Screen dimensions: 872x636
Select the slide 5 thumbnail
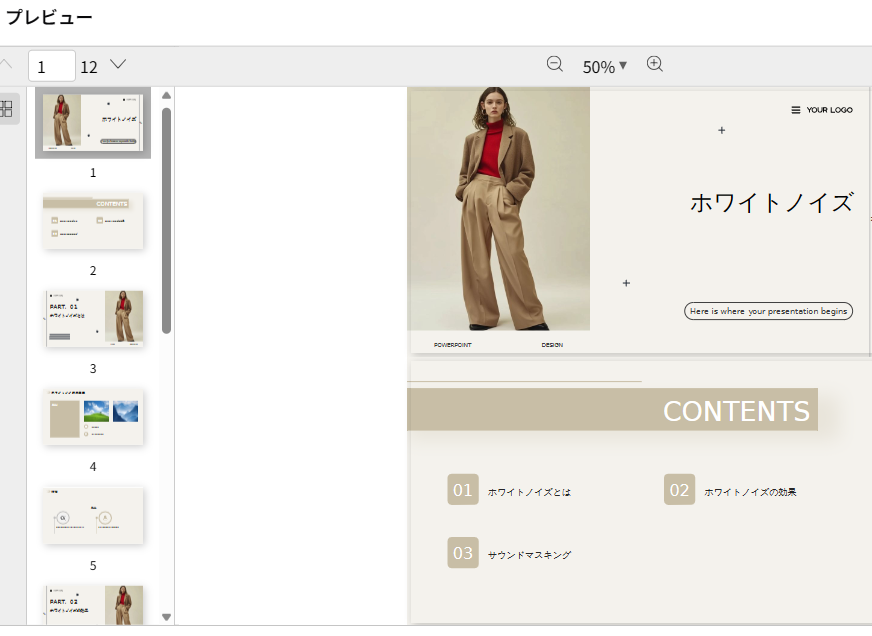click(x=93, y=515)
